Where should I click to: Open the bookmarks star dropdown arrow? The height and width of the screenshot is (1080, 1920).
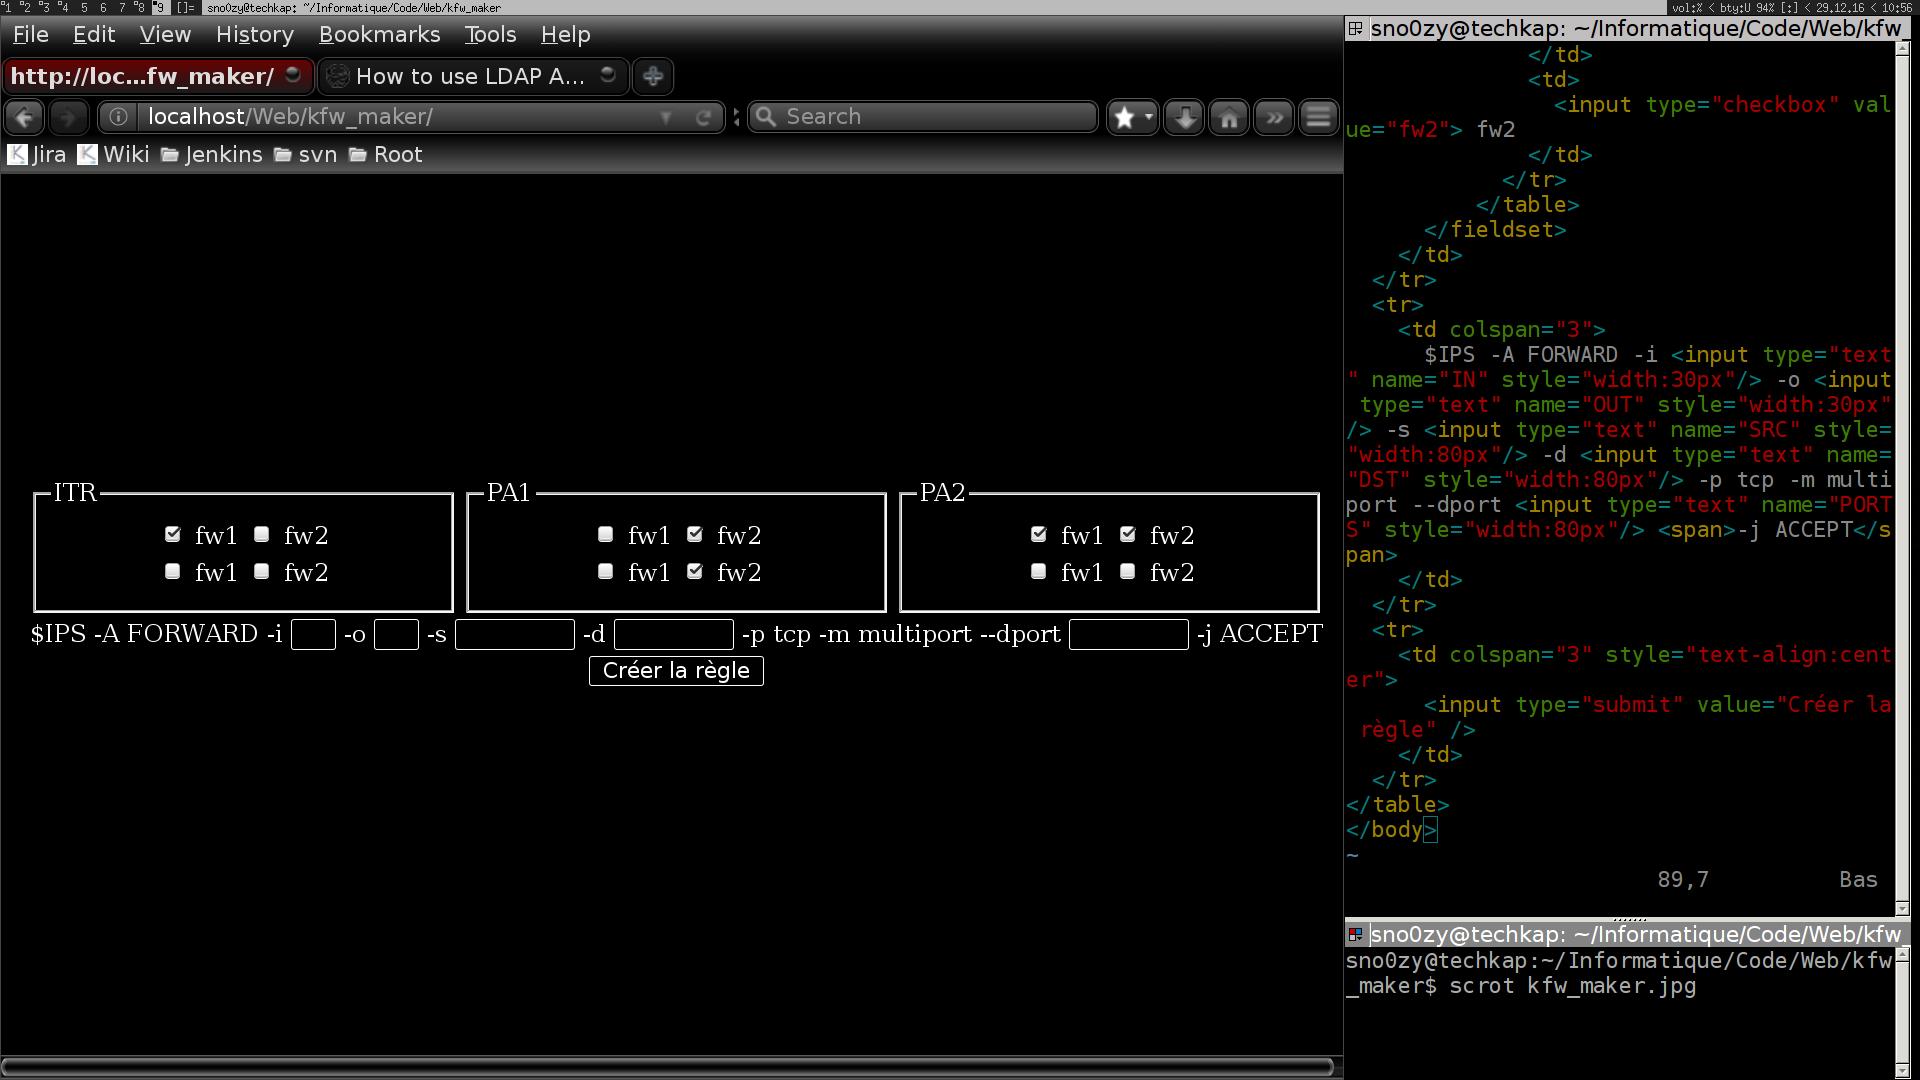tap(1149, 117)
